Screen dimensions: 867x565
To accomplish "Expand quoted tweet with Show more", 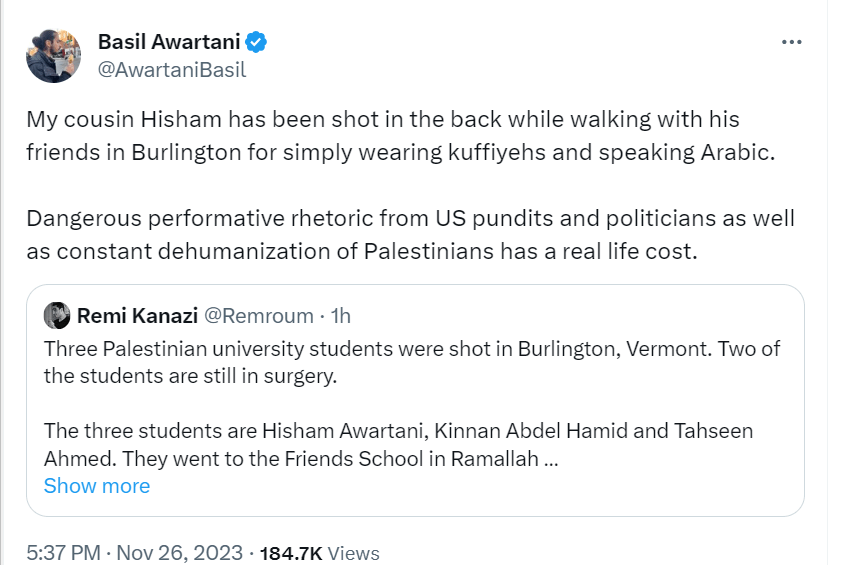I will pos(97,486).
